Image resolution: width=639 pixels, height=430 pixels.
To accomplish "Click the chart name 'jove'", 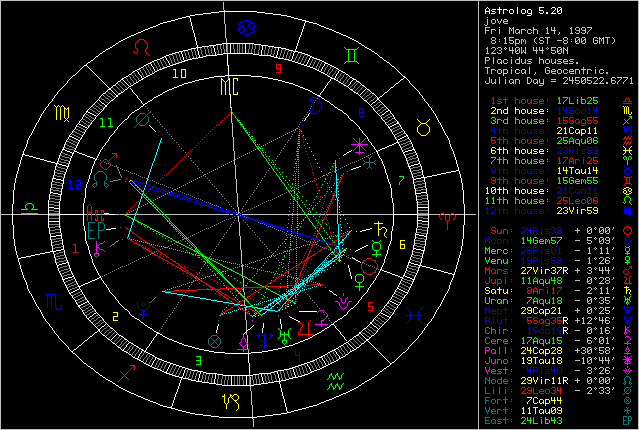I will point(496,21).
